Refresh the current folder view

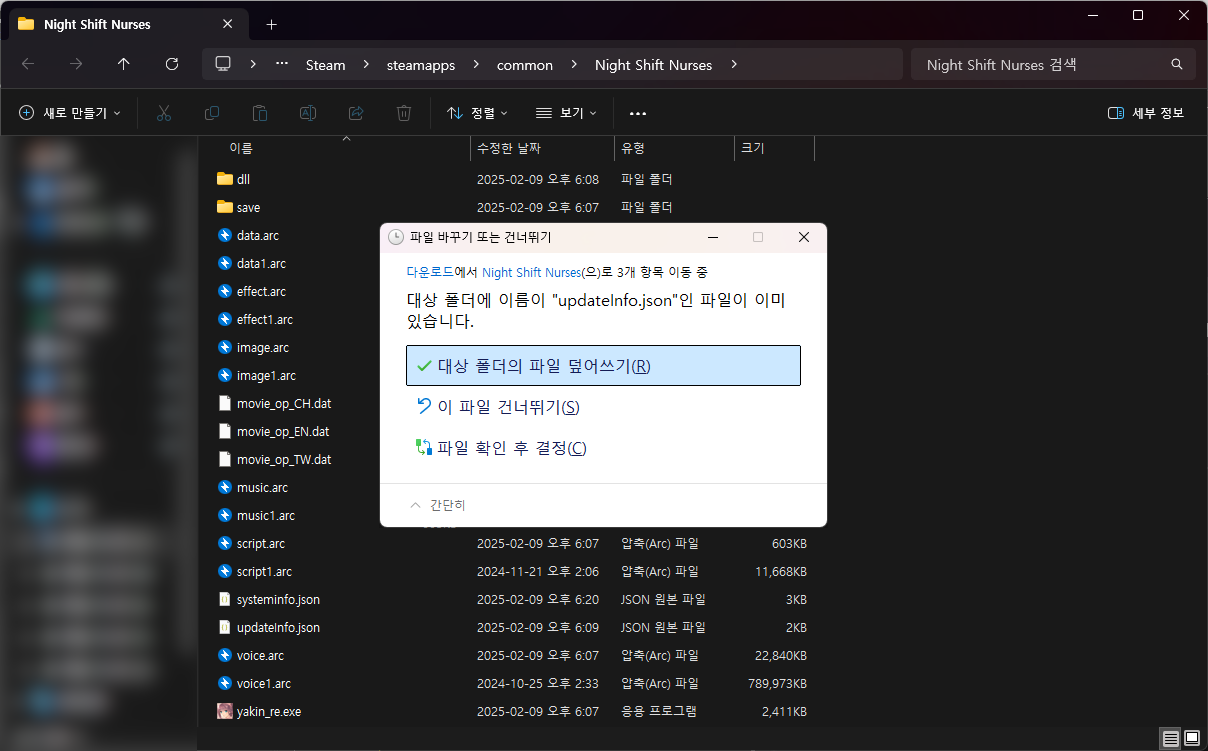[x=172, y=64]
